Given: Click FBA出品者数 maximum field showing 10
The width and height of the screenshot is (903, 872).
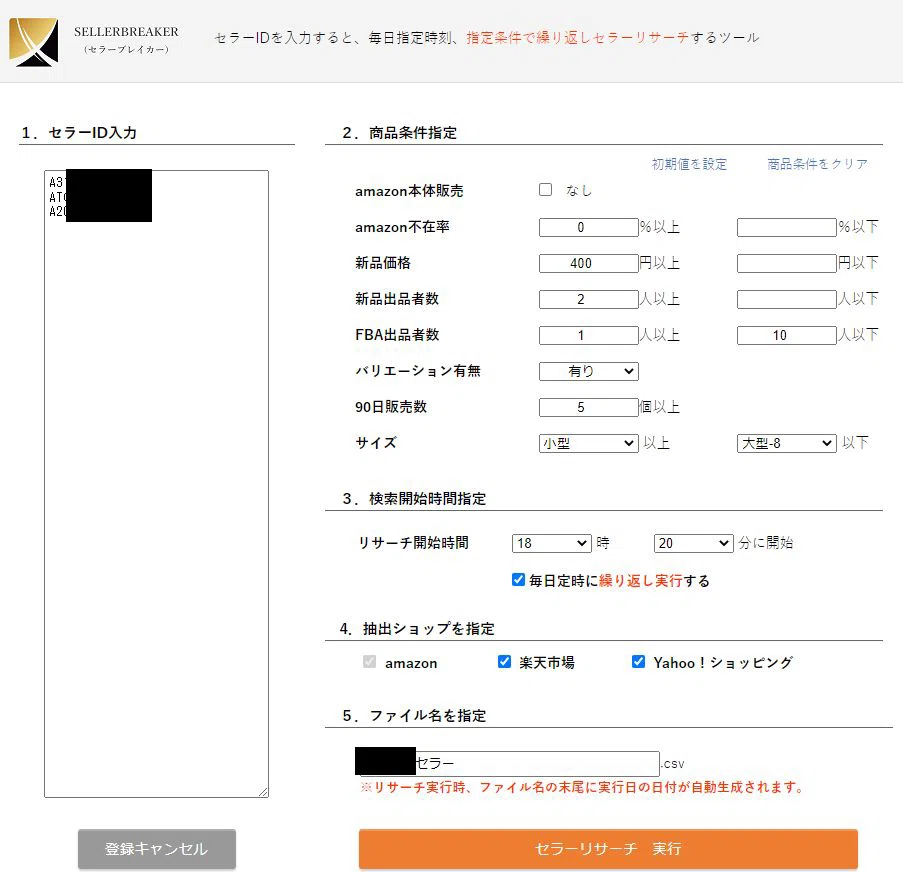Looking at the screenshot, I should (x=787, y=335).
